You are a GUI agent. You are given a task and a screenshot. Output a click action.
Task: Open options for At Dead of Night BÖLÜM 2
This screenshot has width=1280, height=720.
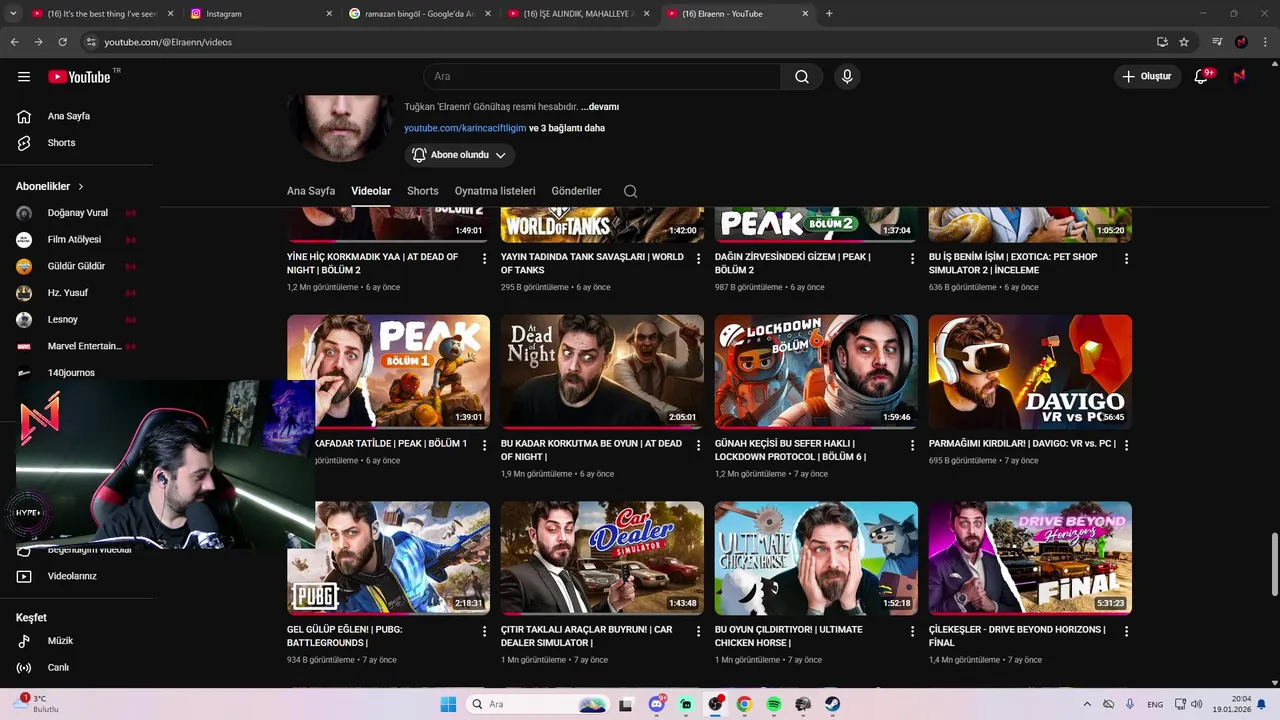coord(484,258)
